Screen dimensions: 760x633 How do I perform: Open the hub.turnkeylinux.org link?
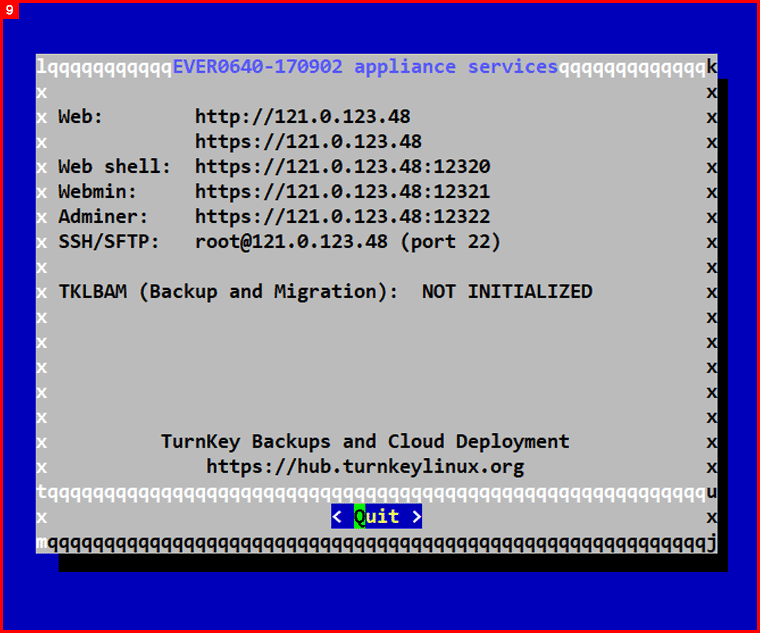[x=365, y=467]
